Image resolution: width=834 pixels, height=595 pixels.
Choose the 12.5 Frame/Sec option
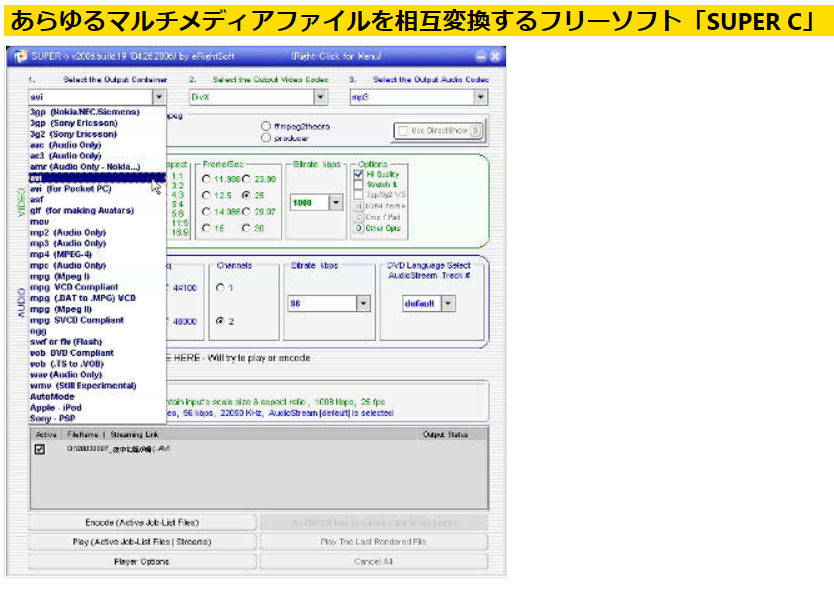[x=206, y=195]
